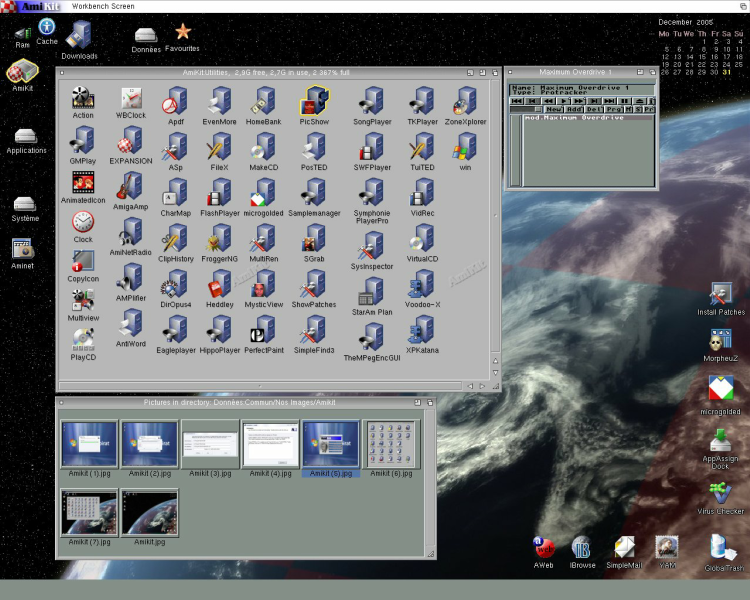Click the right arrow of AmiKit Utilities horizontal scrollbar

coord(482,386)
